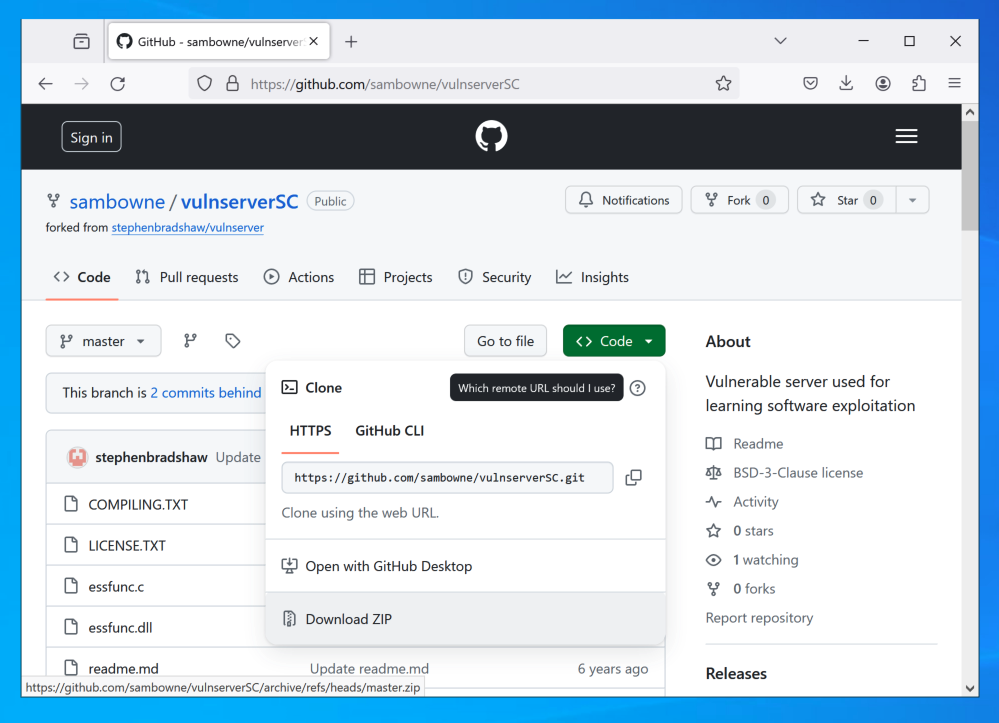
Task: Click the page vertical scrollbar thumb
Action: (970, 176)
